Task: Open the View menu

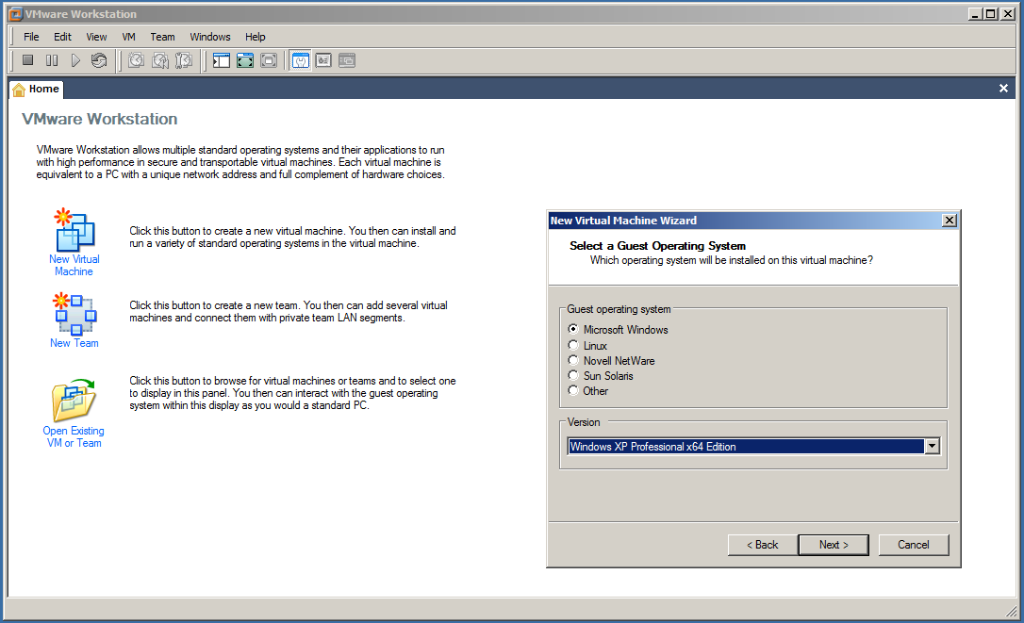Action: [x=97, y=37]
